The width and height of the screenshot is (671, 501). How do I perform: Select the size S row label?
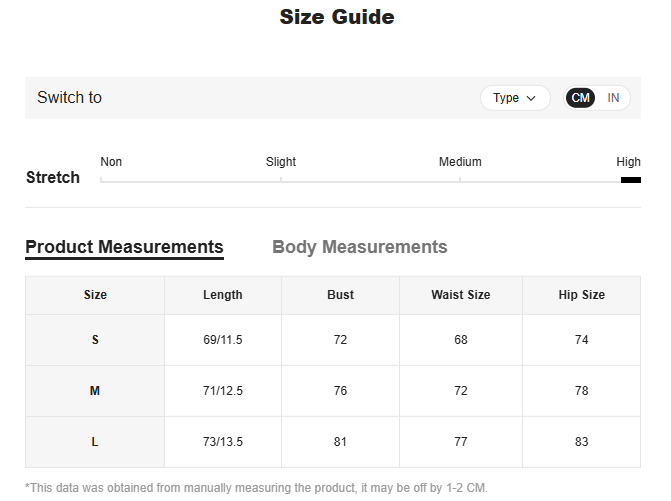coord(95,340)
